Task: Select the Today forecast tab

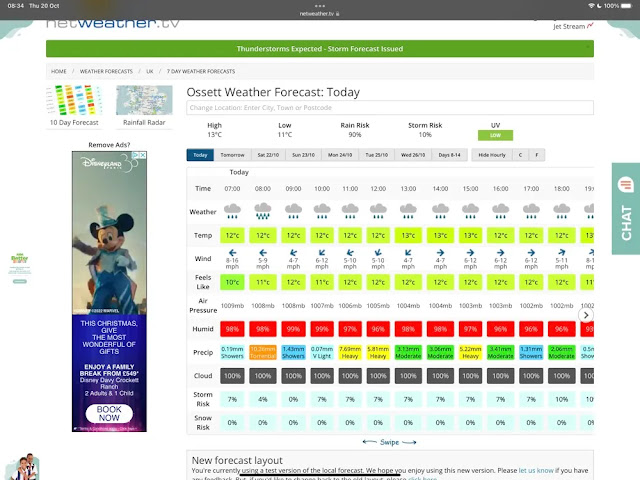Action: click(x=200, y=155)
